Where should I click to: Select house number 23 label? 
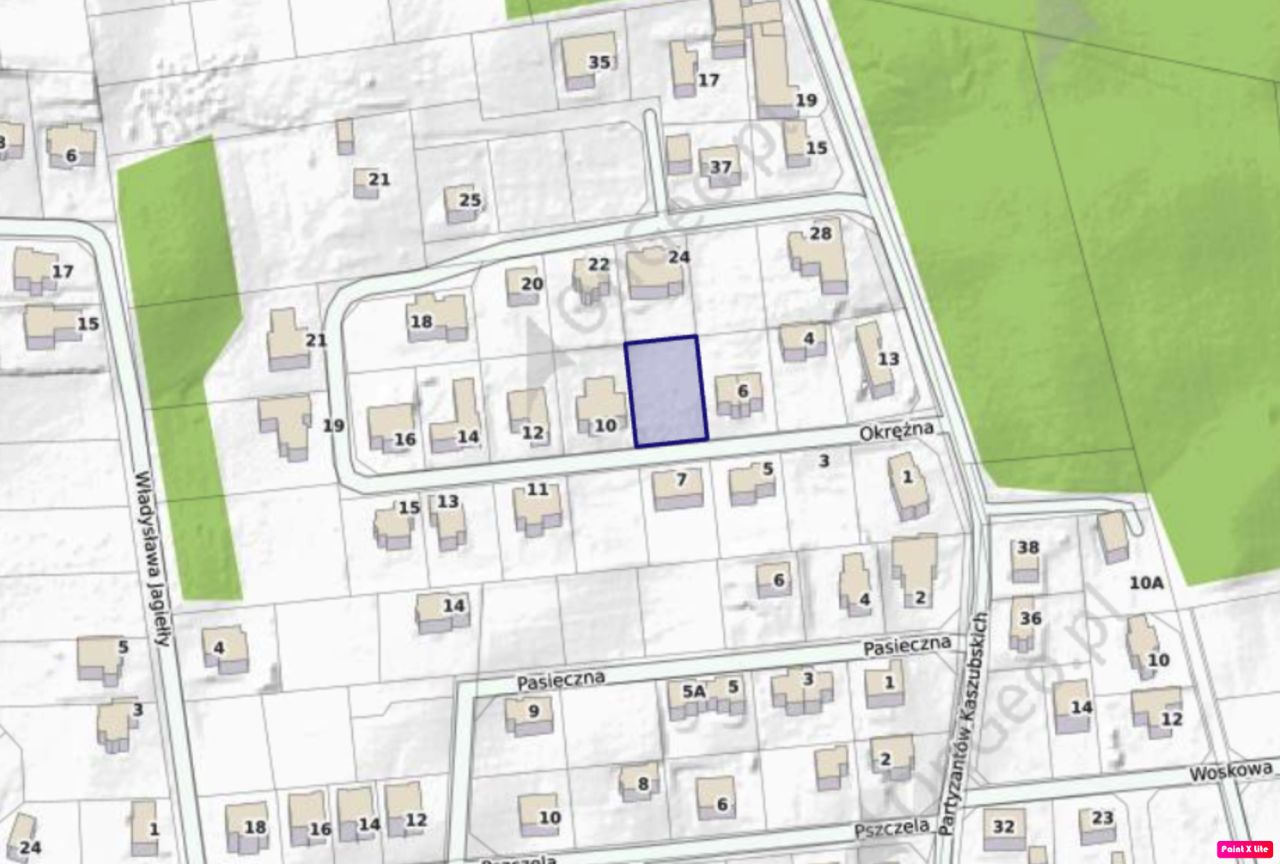coord(1102,818)
